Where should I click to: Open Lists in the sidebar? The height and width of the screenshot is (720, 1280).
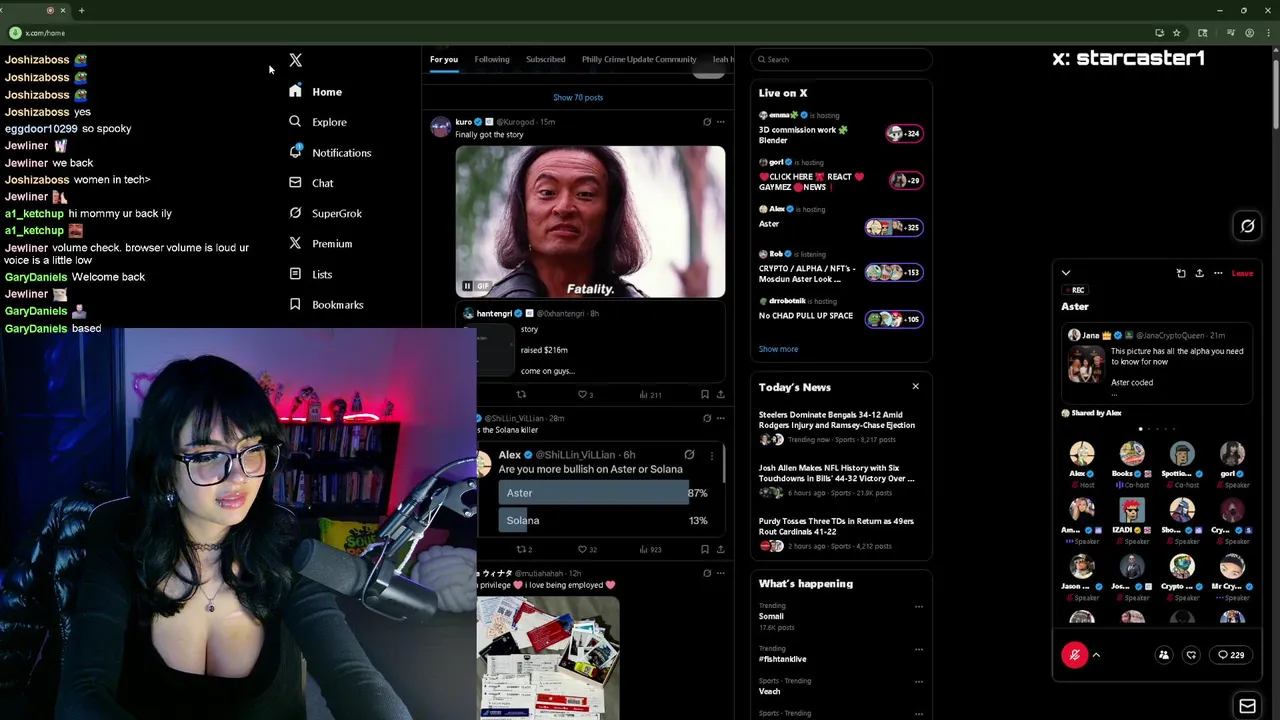coord(311,274)
